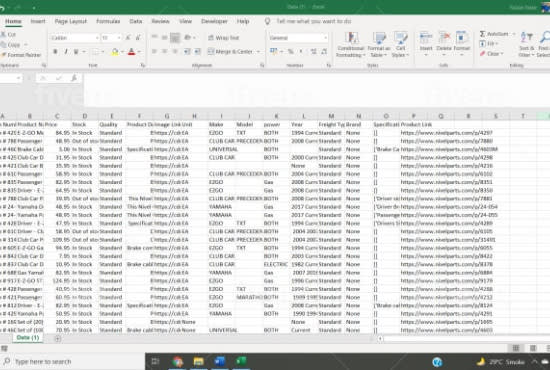
Task: Open Conditional Formatting menu
Action: [350, 45]
